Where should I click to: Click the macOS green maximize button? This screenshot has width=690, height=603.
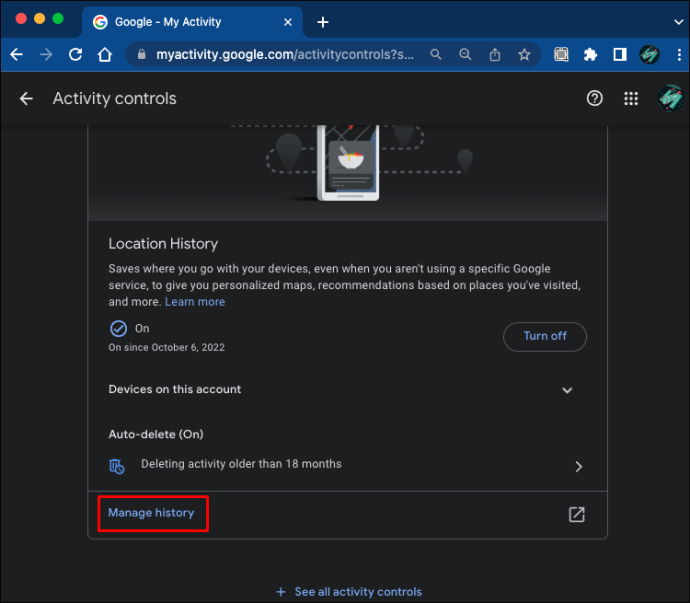(58, 18)
